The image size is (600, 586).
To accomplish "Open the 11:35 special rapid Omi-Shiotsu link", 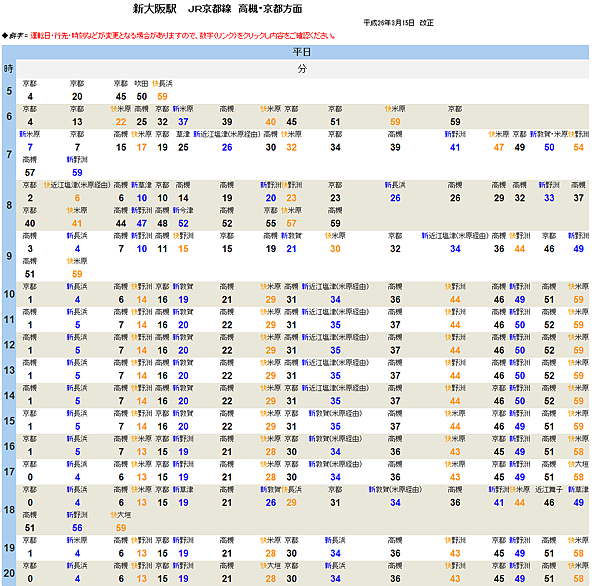I will 335,325.
